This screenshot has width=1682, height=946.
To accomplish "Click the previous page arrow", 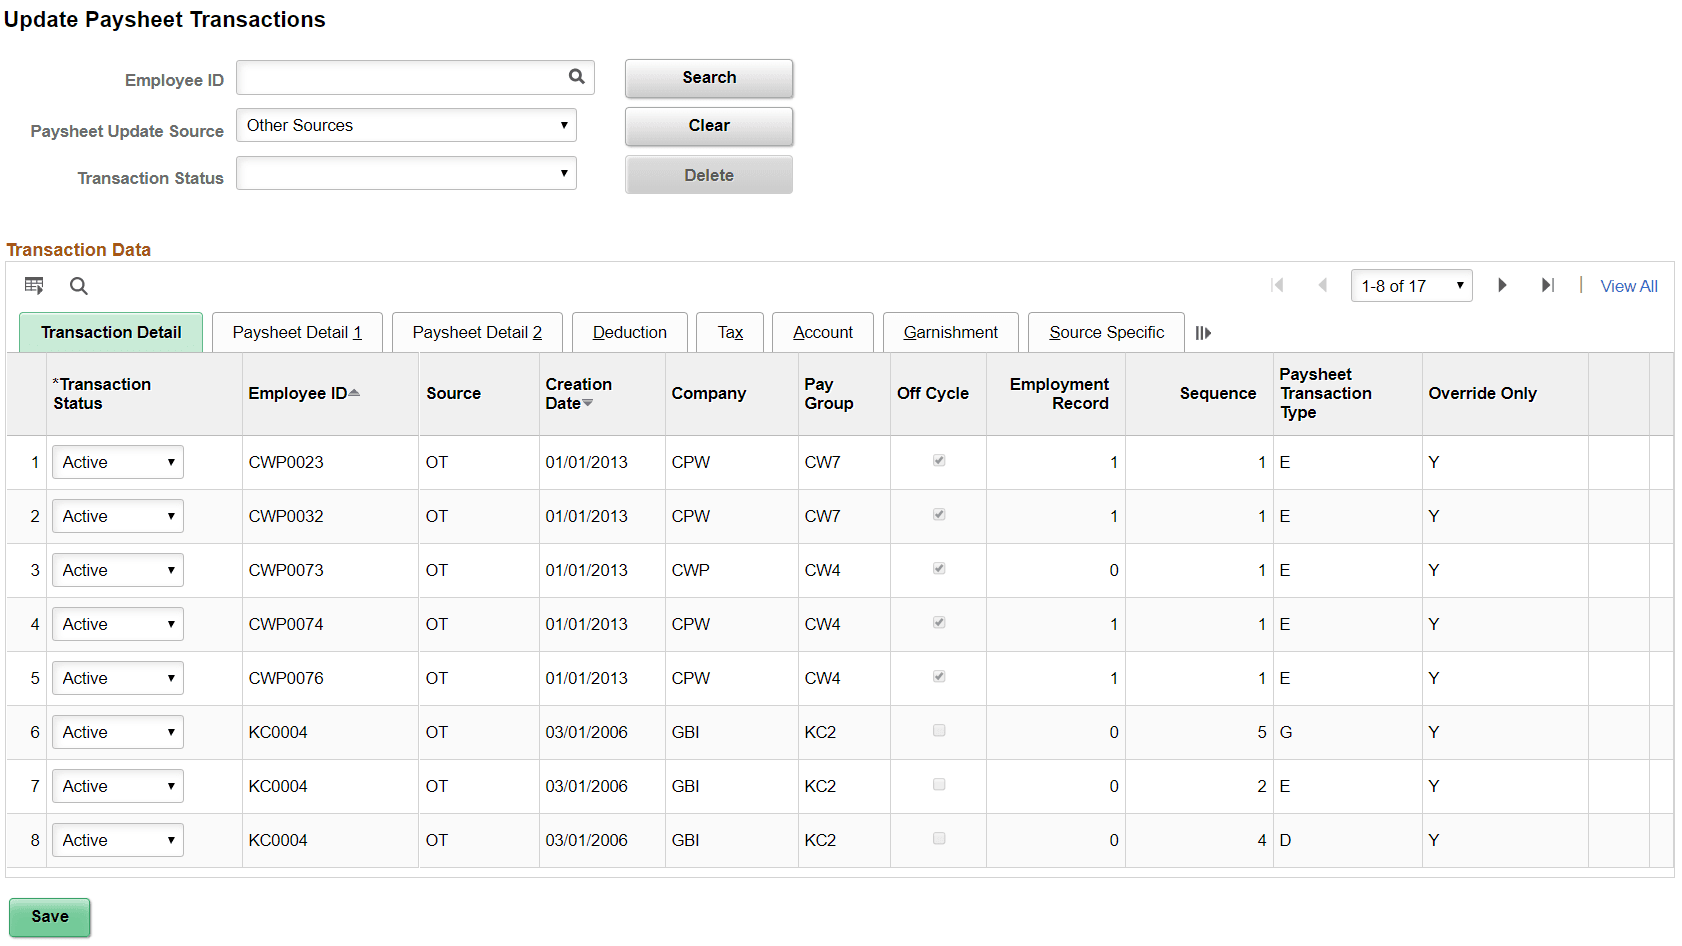I will pos(1323,285).
